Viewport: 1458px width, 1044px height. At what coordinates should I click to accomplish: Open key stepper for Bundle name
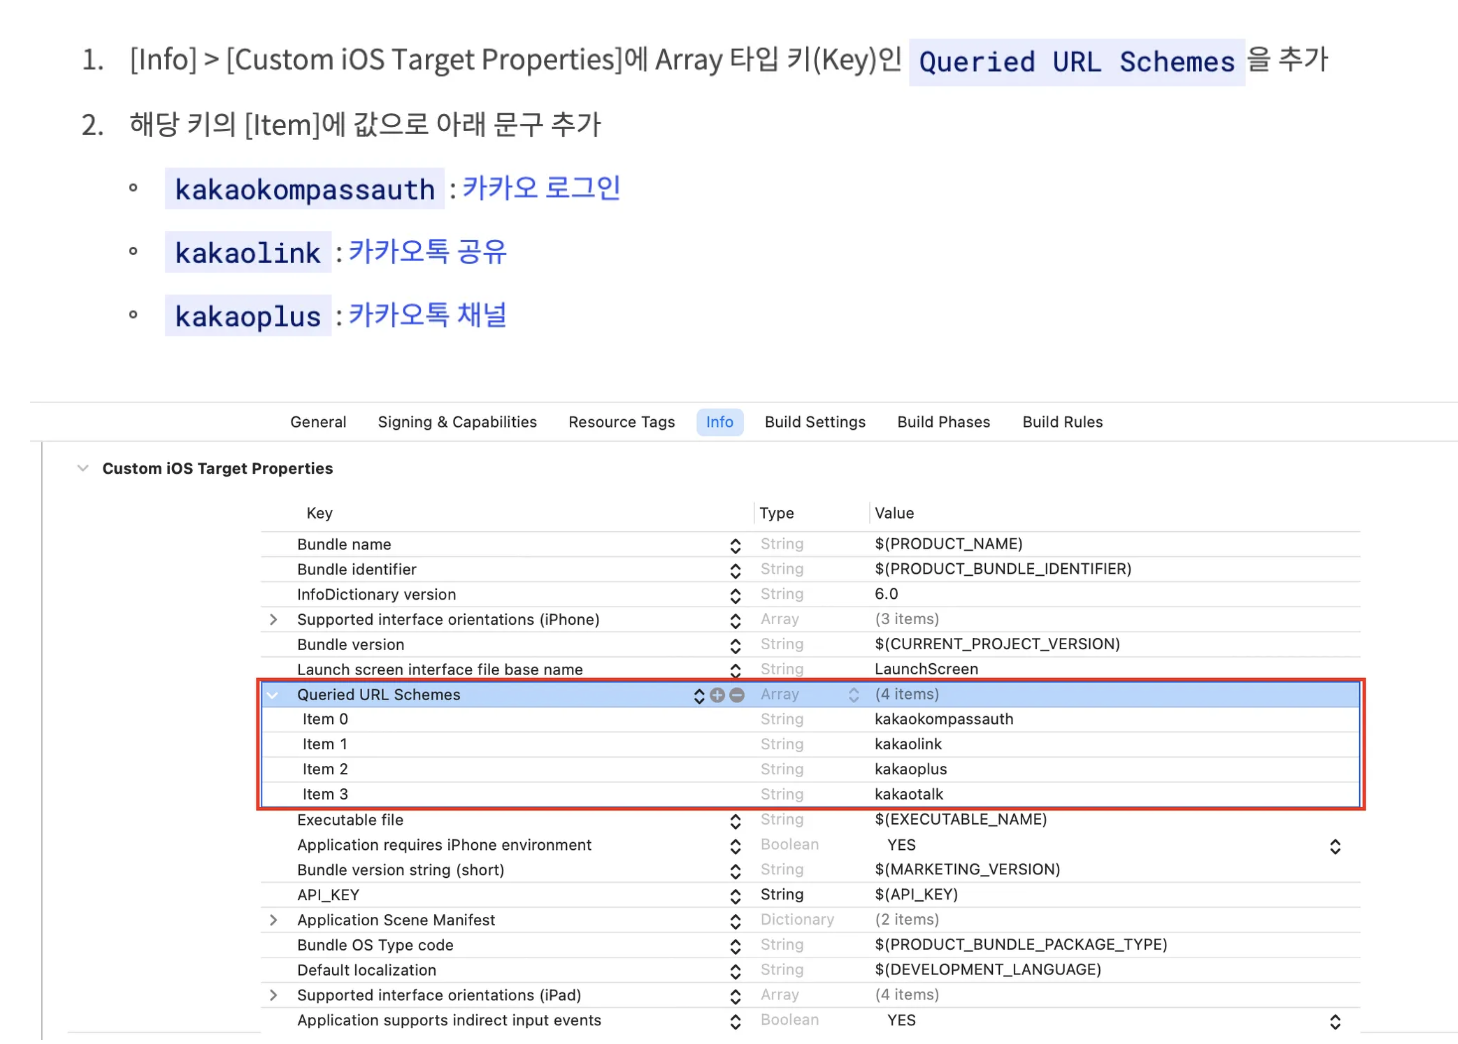click(735, 545)
